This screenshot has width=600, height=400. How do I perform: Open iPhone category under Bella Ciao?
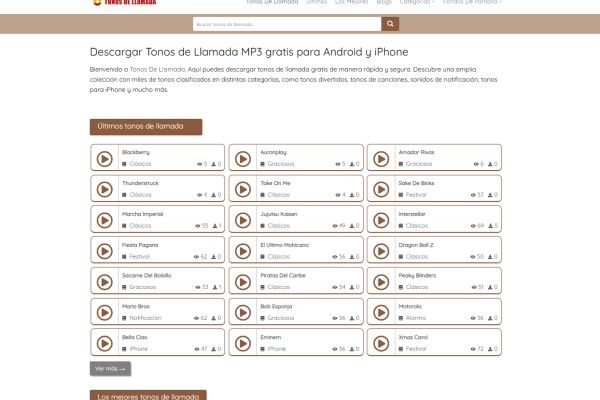pyautogui.click(x=139, y=349)
